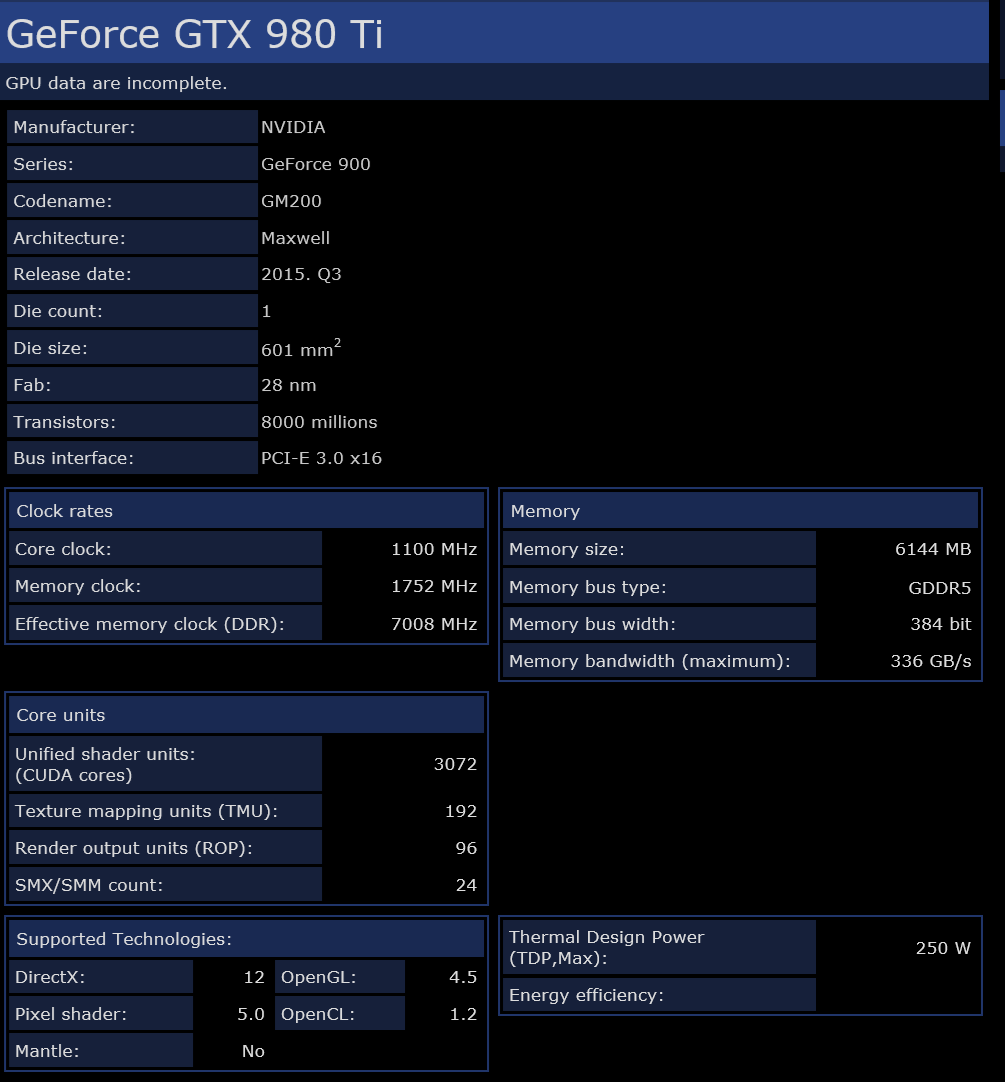Viewport: 1005px width, 1082px height.
Task: Click the GeForce GTX 980 Ti heading
Action: pyautogui.click(x=194, y=35)
